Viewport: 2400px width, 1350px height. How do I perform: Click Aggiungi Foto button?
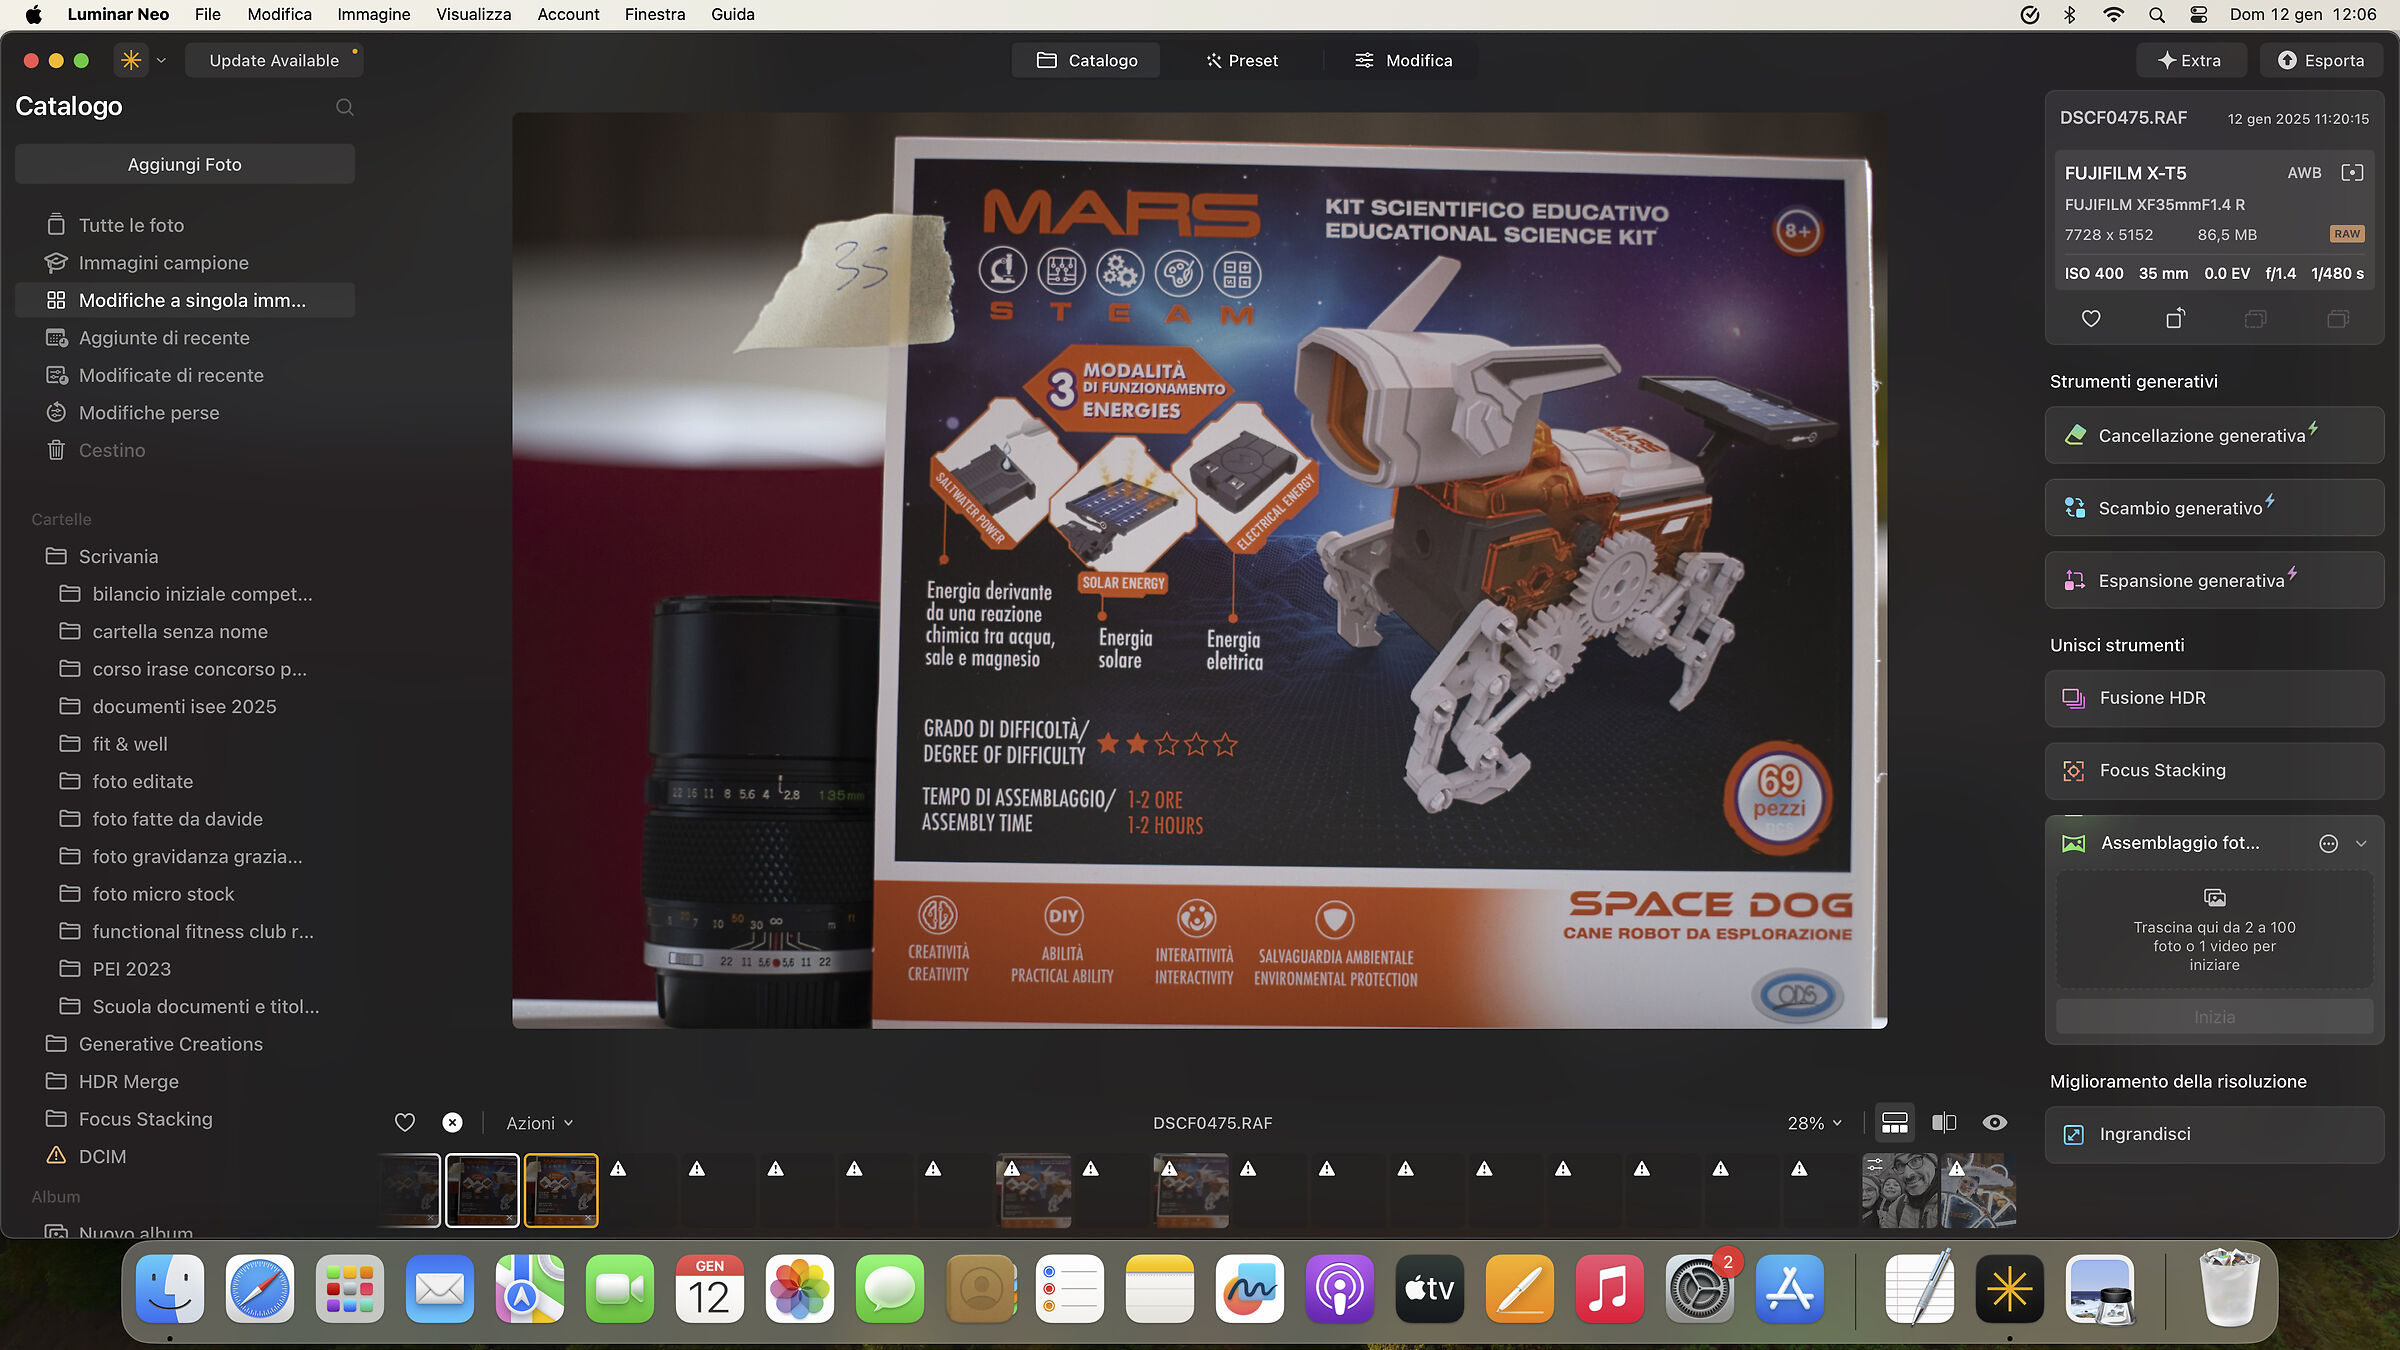pos(185,164)
